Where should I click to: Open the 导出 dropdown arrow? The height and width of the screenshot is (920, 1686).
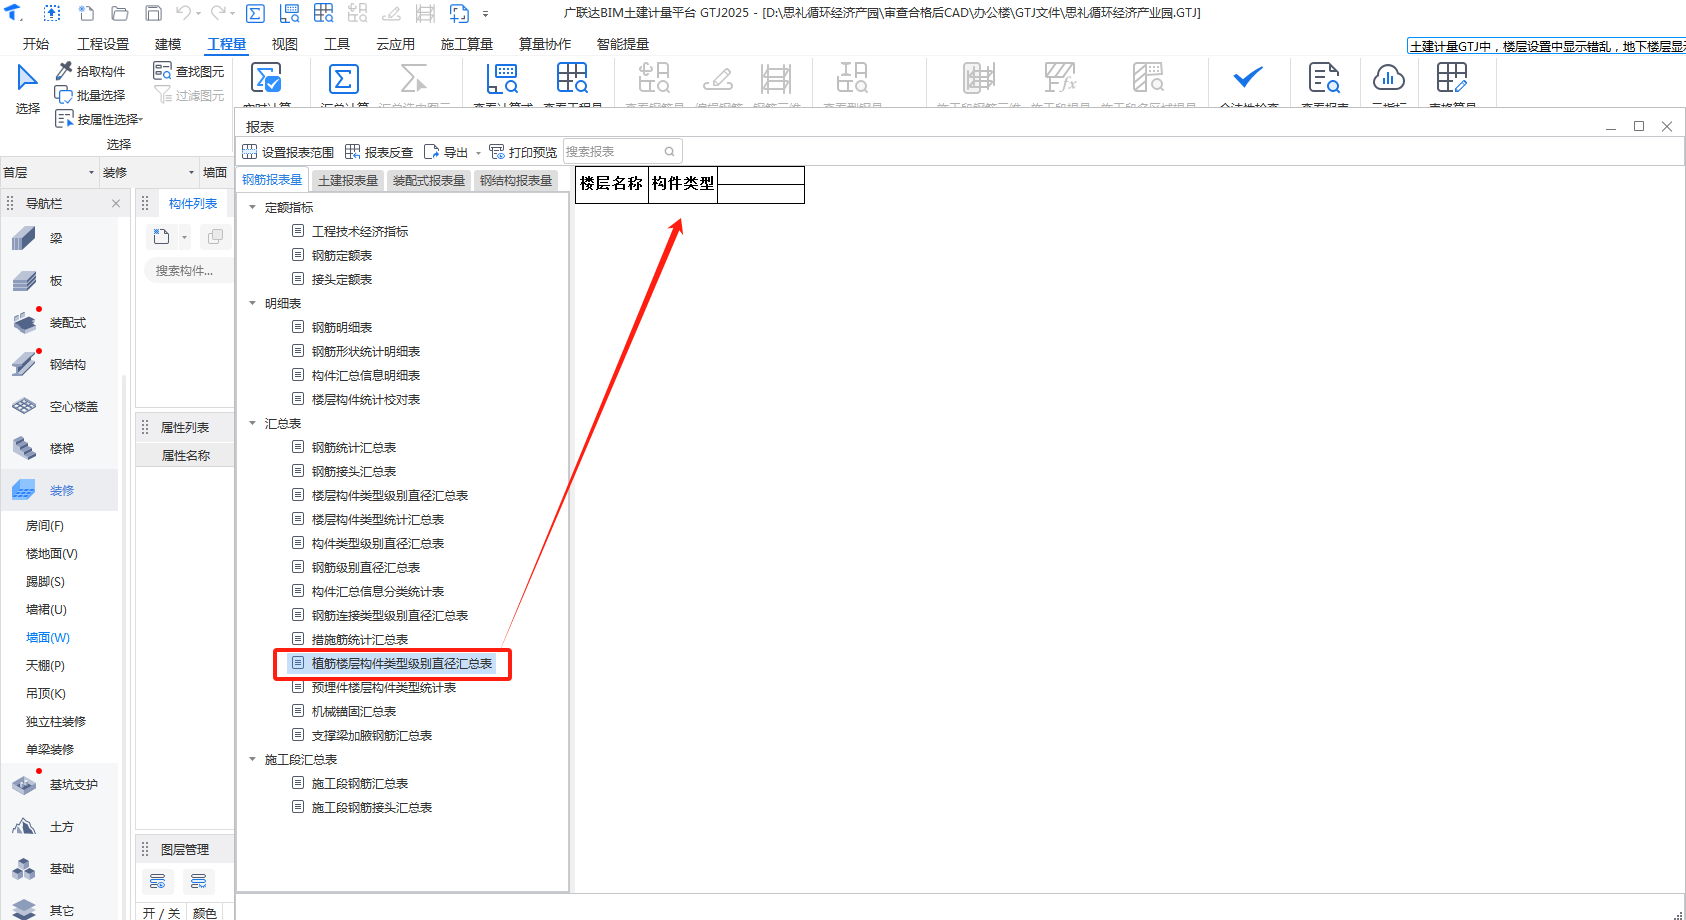(478, 153)
